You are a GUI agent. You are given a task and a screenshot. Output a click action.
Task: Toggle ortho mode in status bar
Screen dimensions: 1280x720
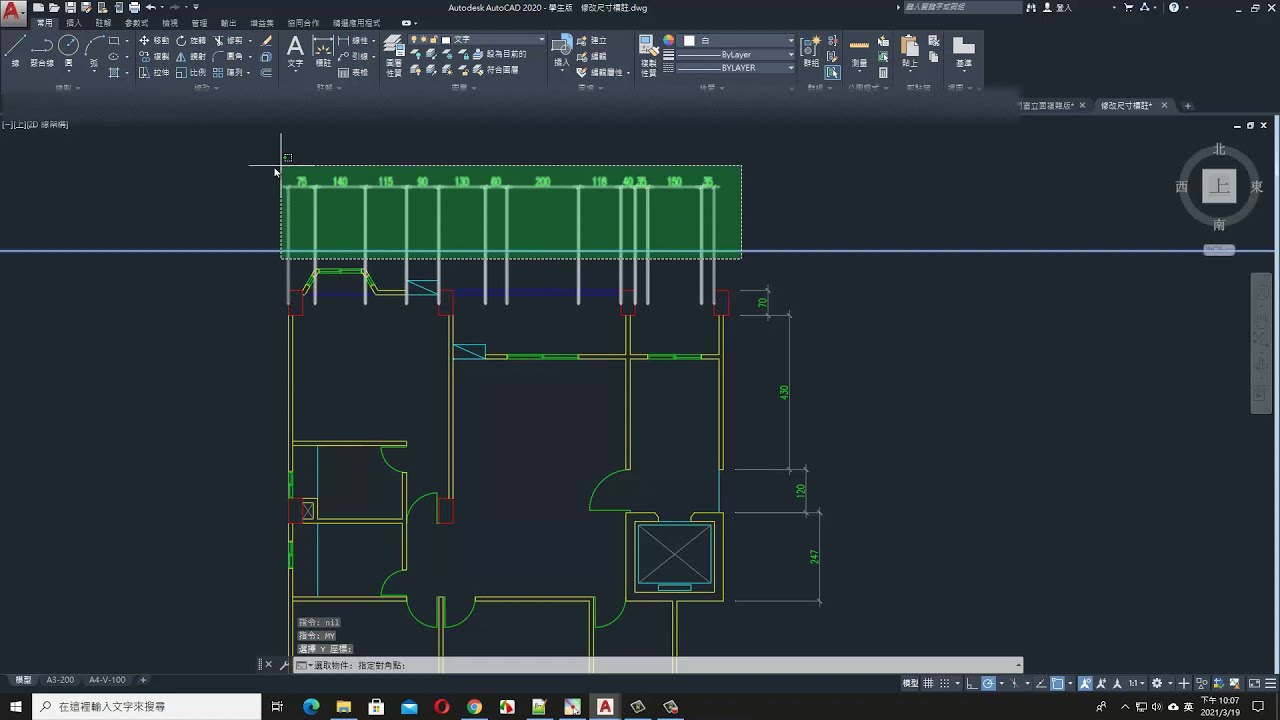pyautogui.click(x=972, y=683)
